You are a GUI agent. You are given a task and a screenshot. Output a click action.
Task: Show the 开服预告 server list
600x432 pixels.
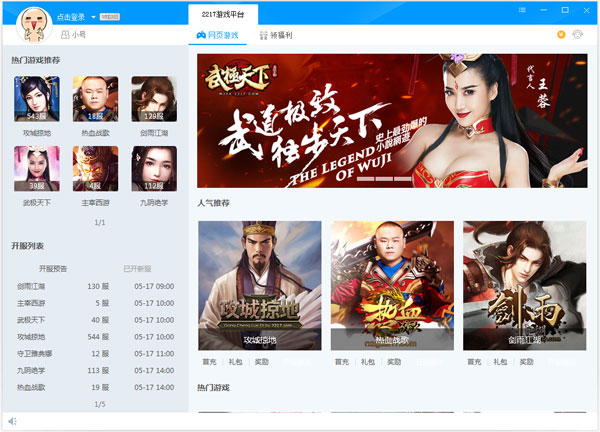[55, 269]
